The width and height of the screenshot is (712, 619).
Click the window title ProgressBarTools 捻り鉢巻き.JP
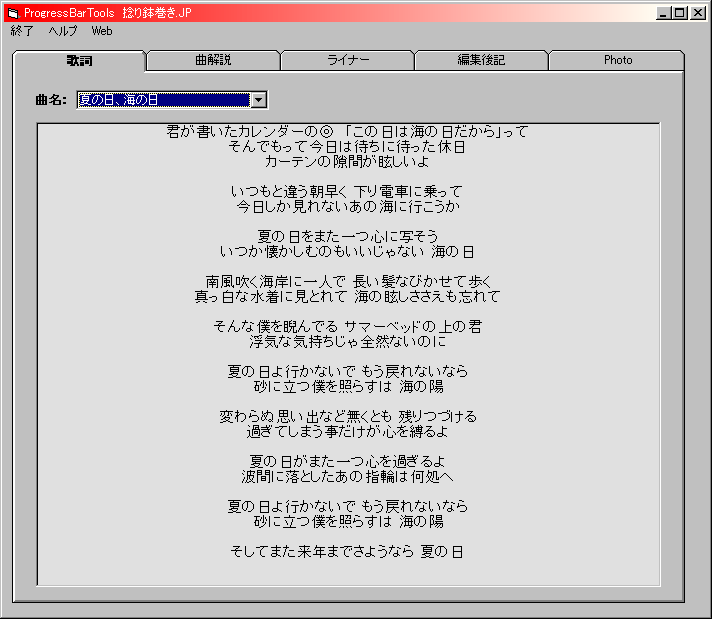[108, 13]
